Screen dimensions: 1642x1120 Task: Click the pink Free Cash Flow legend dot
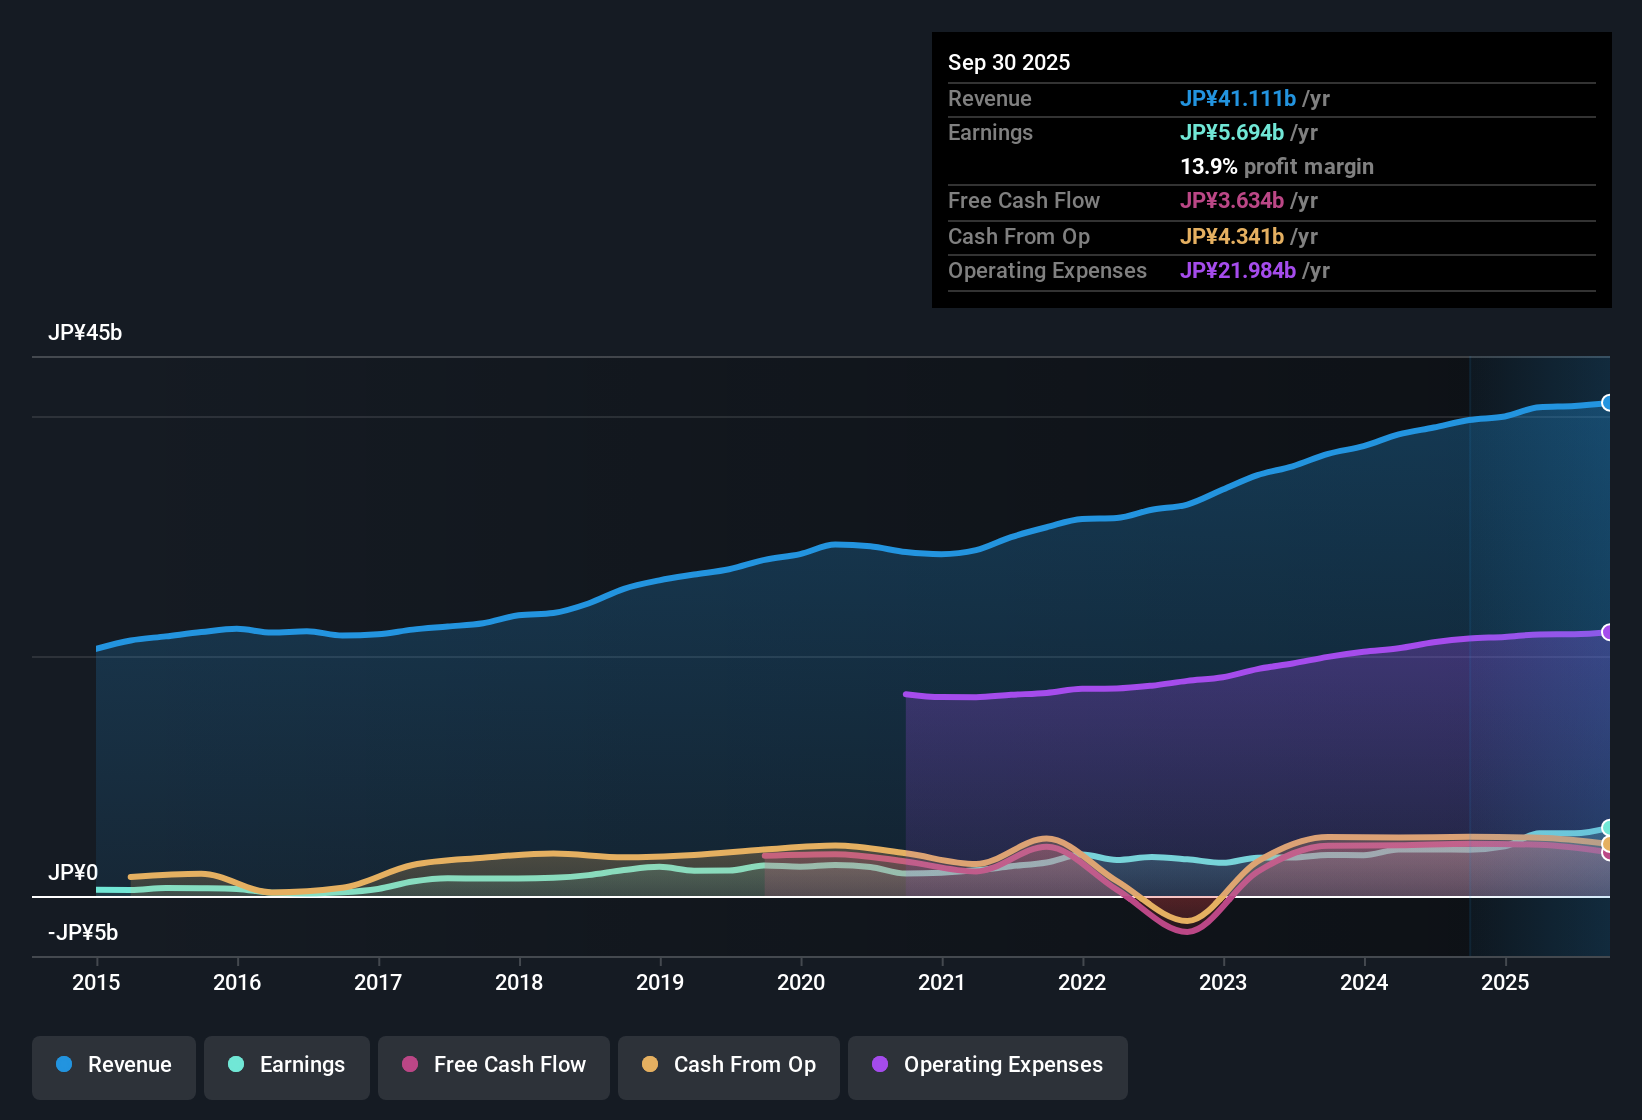click(410, 1066)
